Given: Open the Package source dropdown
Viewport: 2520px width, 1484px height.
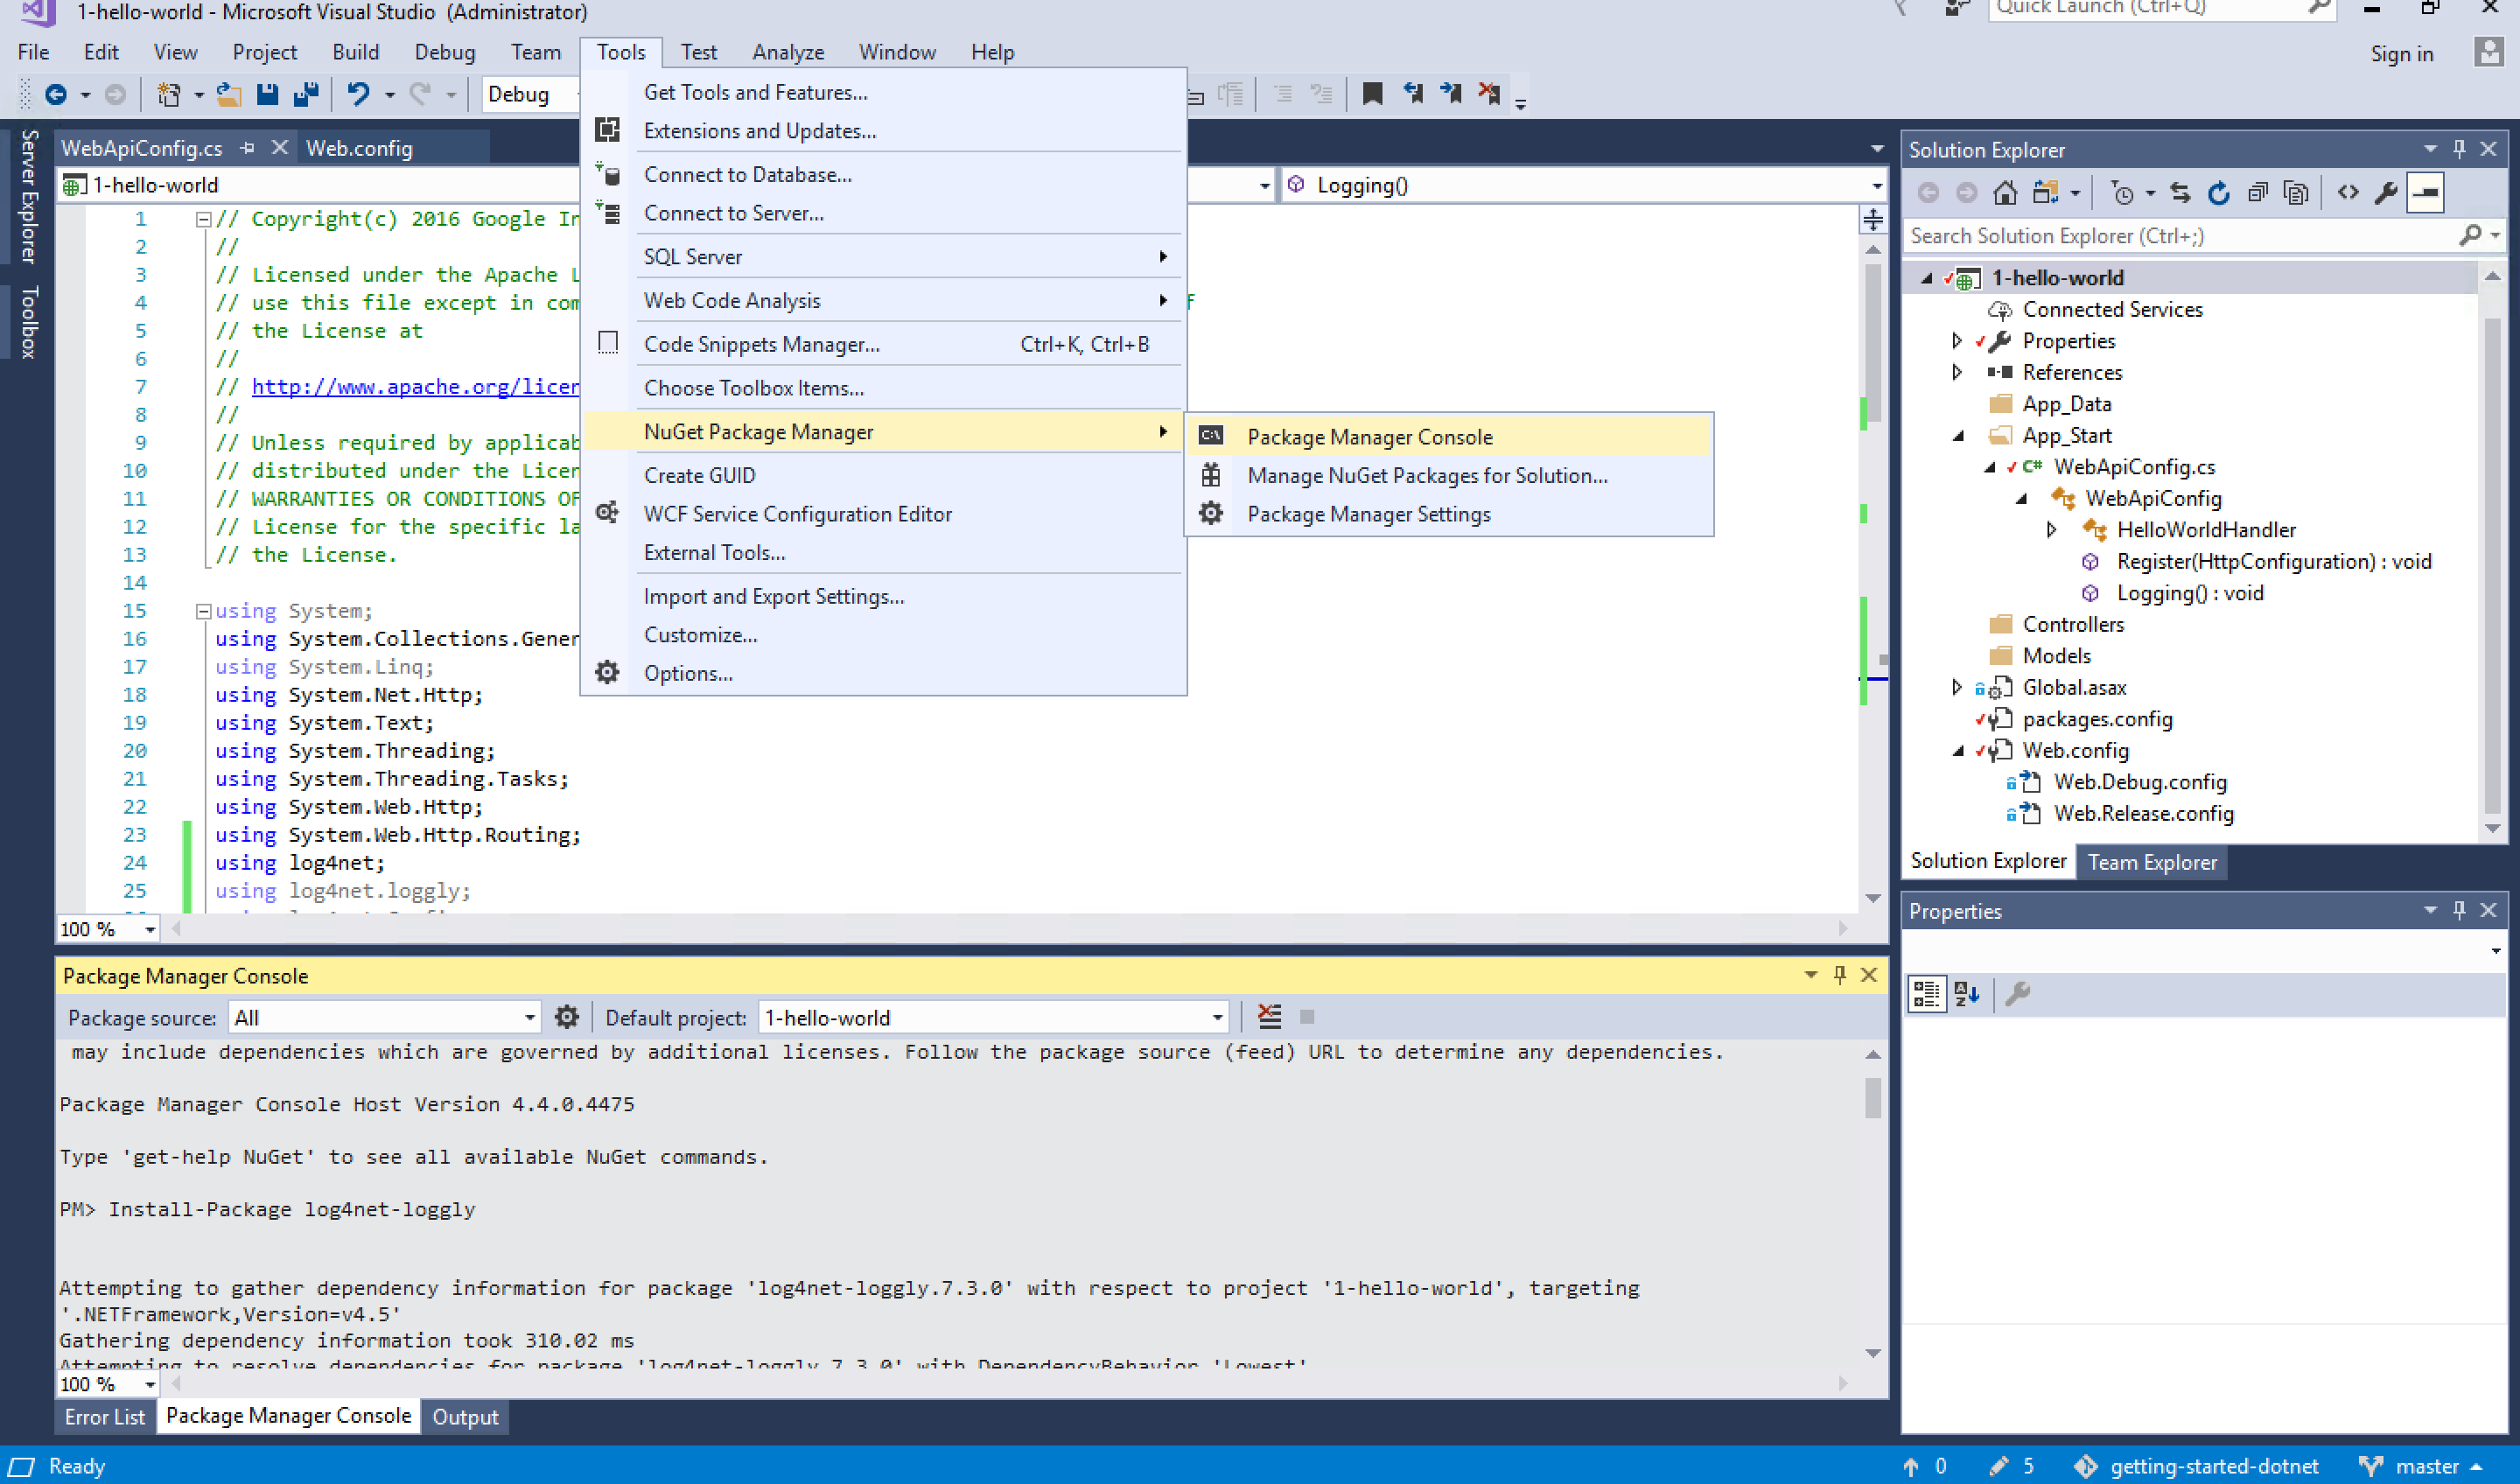Looking at the screenshot, I should pos(529,1017).
